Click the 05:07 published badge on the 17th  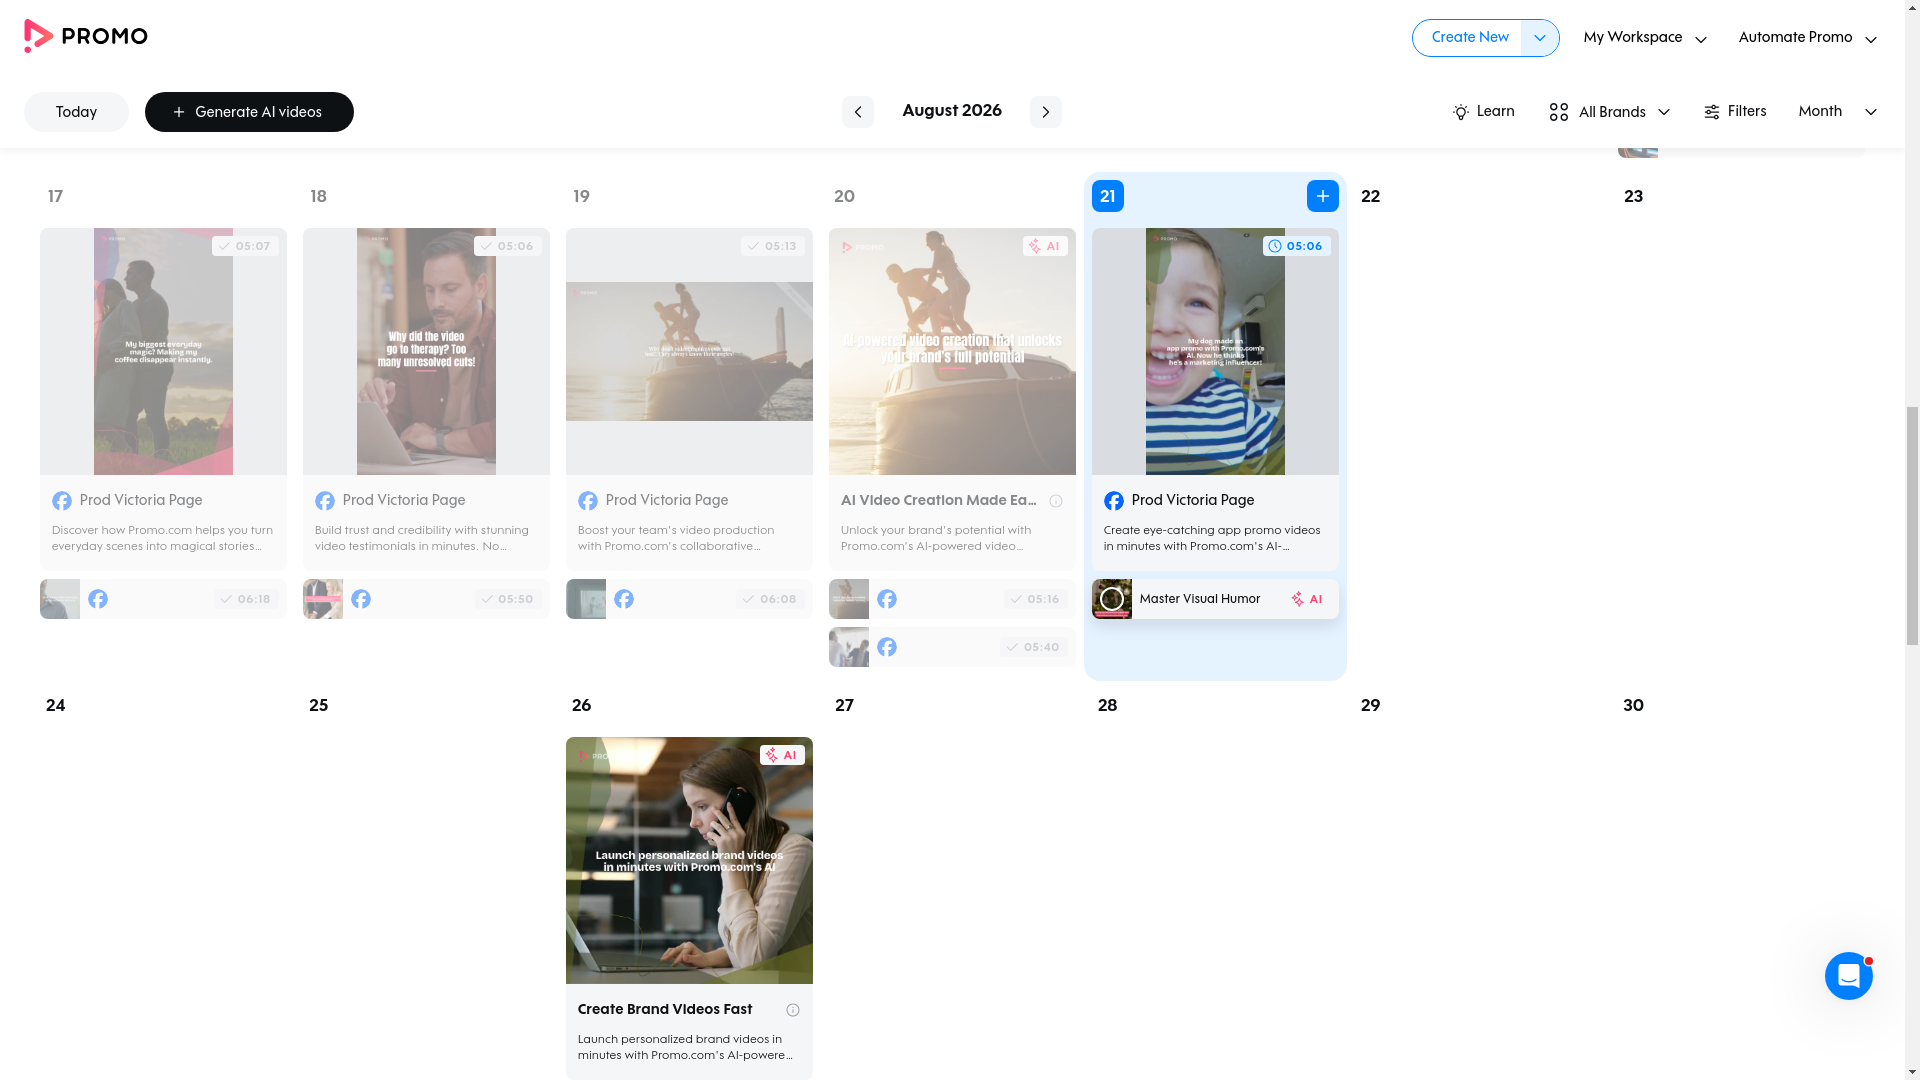click(x=245, y=246)
